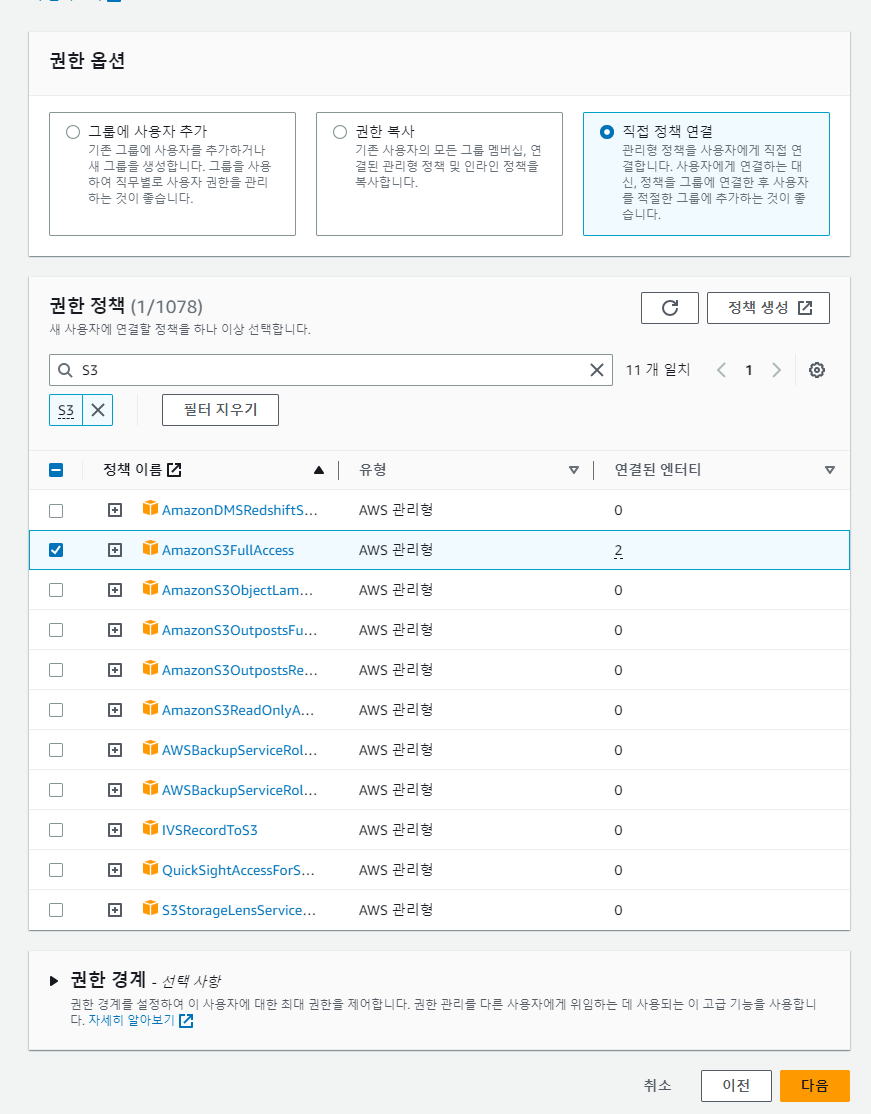Click the policy icon next to AmazonDMSRedshiftS…
871x1114 pixels.
coord(150,508)
